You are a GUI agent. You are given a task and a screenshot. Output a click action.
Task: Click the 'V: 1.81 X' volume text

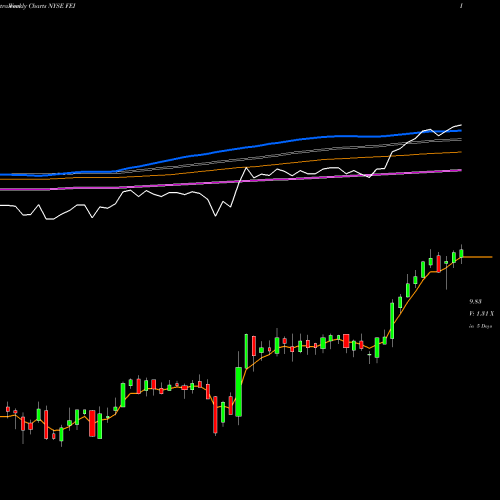click(481, 314)
